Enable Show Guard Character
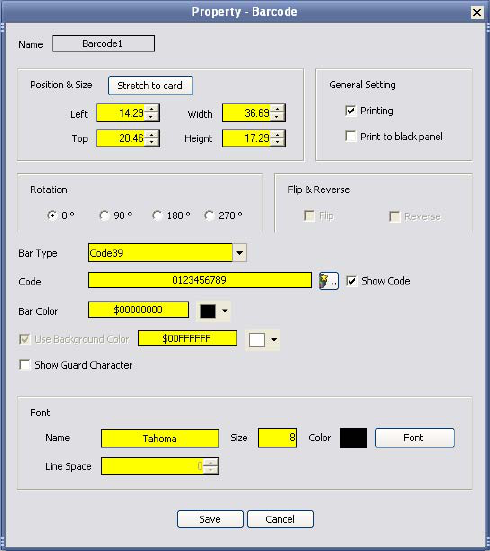The height and width of the screenshot is (551, 490). pos(25,365)
